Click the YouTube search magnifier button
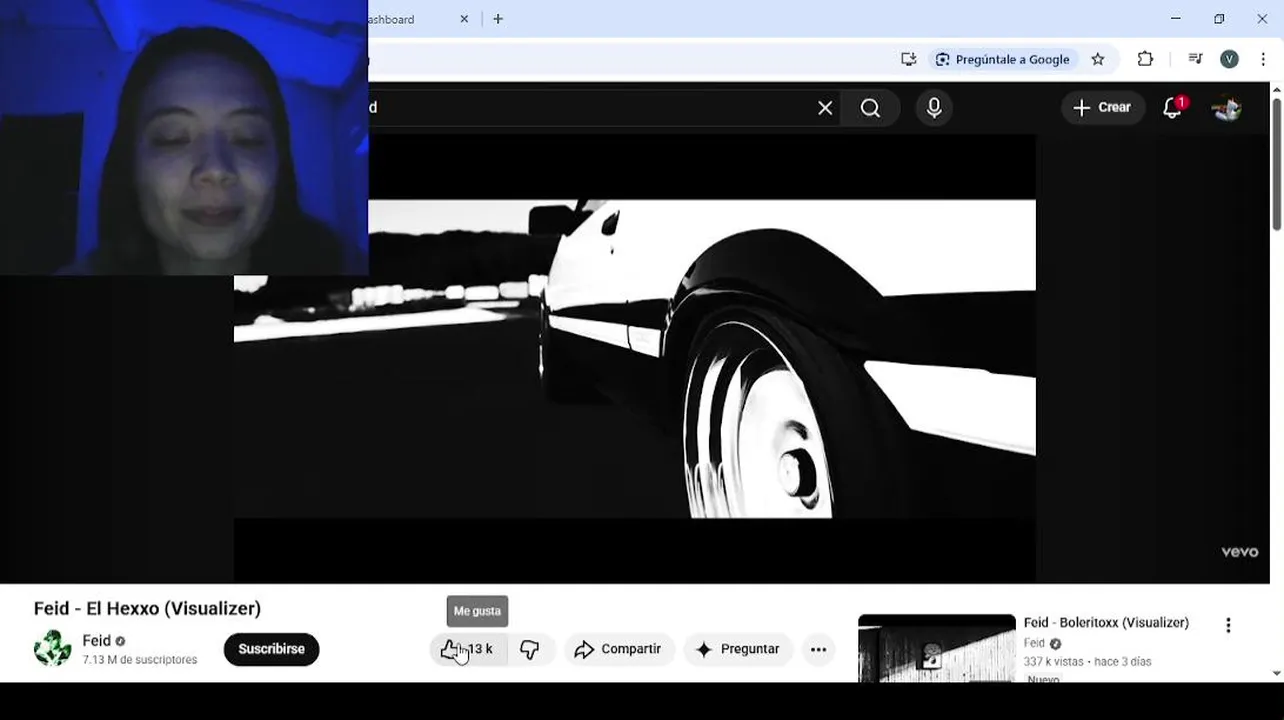 (x=870, y=108)
